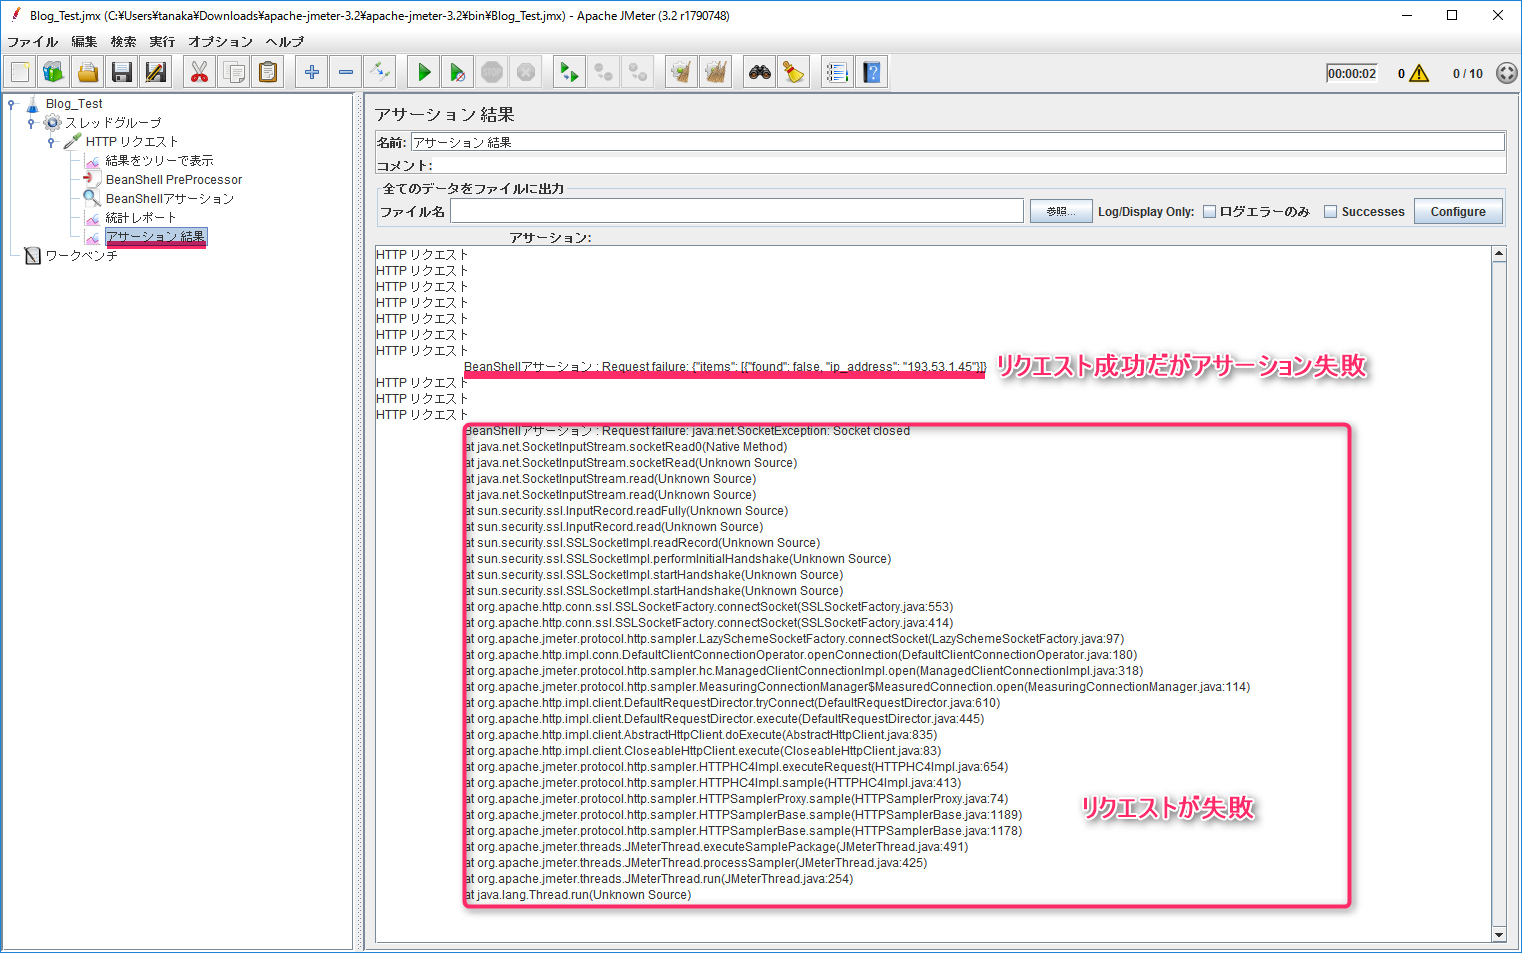Click scrollbar down arrow in results panel
1522x953 pixels.
(1499, 935)
